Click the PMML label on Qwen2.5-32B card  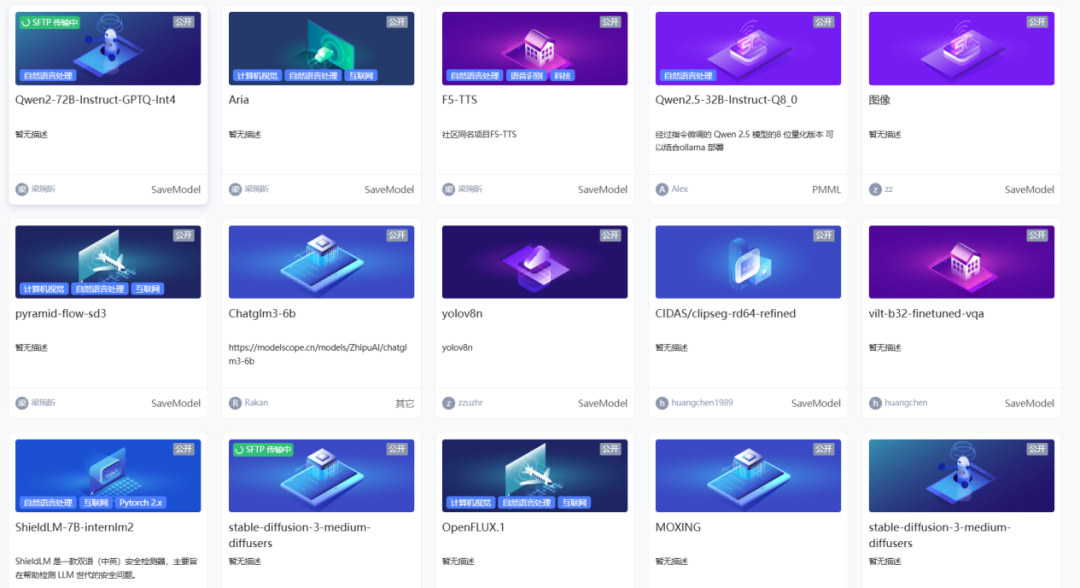click(826, 189)
